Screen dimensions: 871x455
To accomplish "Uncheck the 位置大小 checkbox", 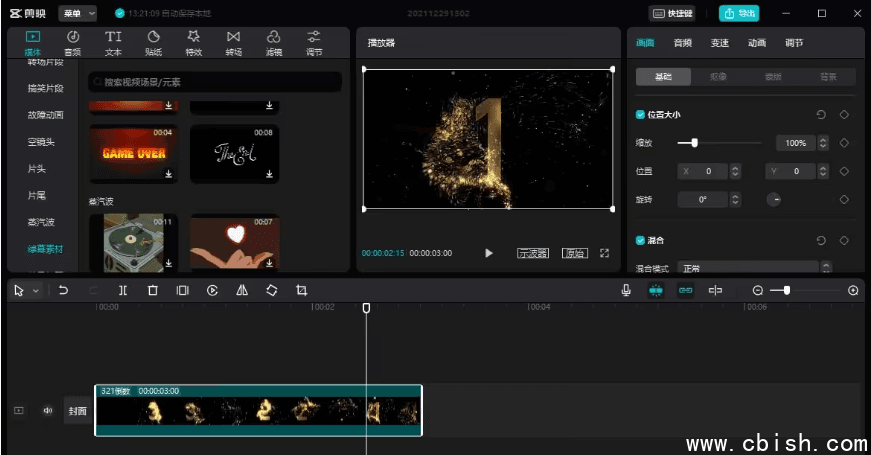I will [641, 115].
